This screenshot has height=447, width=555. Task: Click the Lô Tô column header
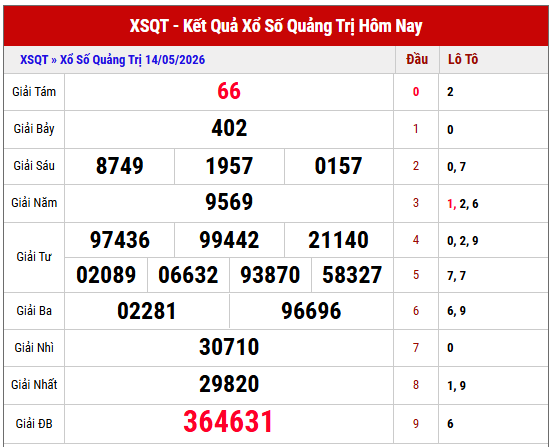(463, 59)
